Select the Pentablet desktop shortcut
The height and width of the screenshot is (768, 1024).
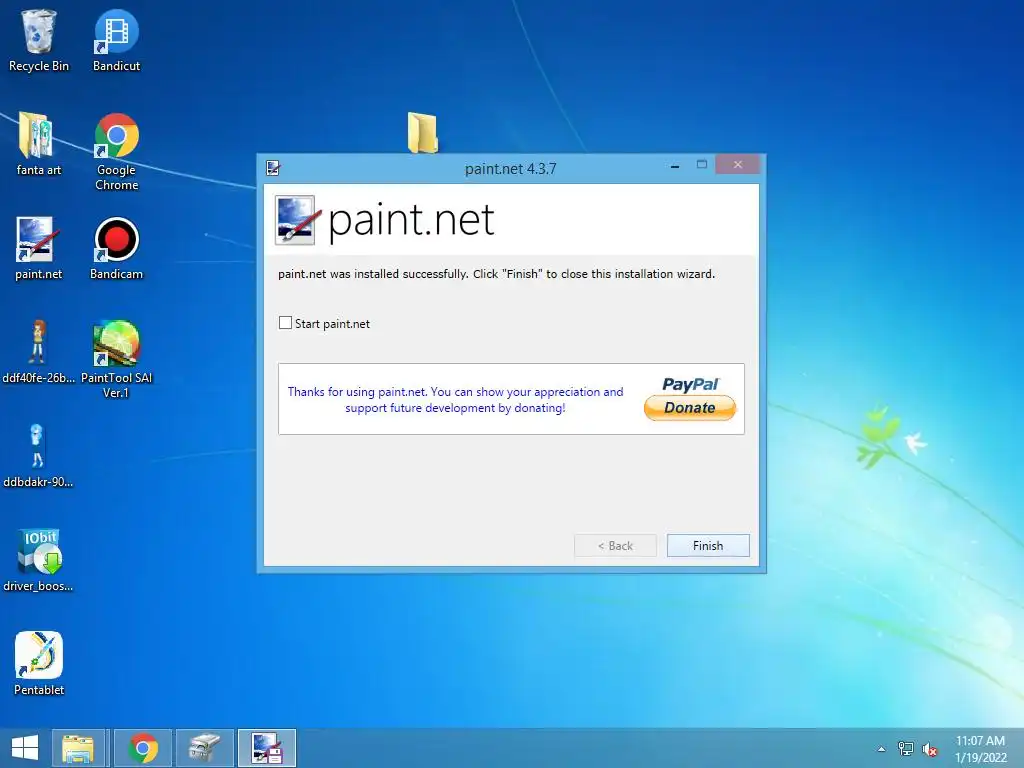click(39, 664)
